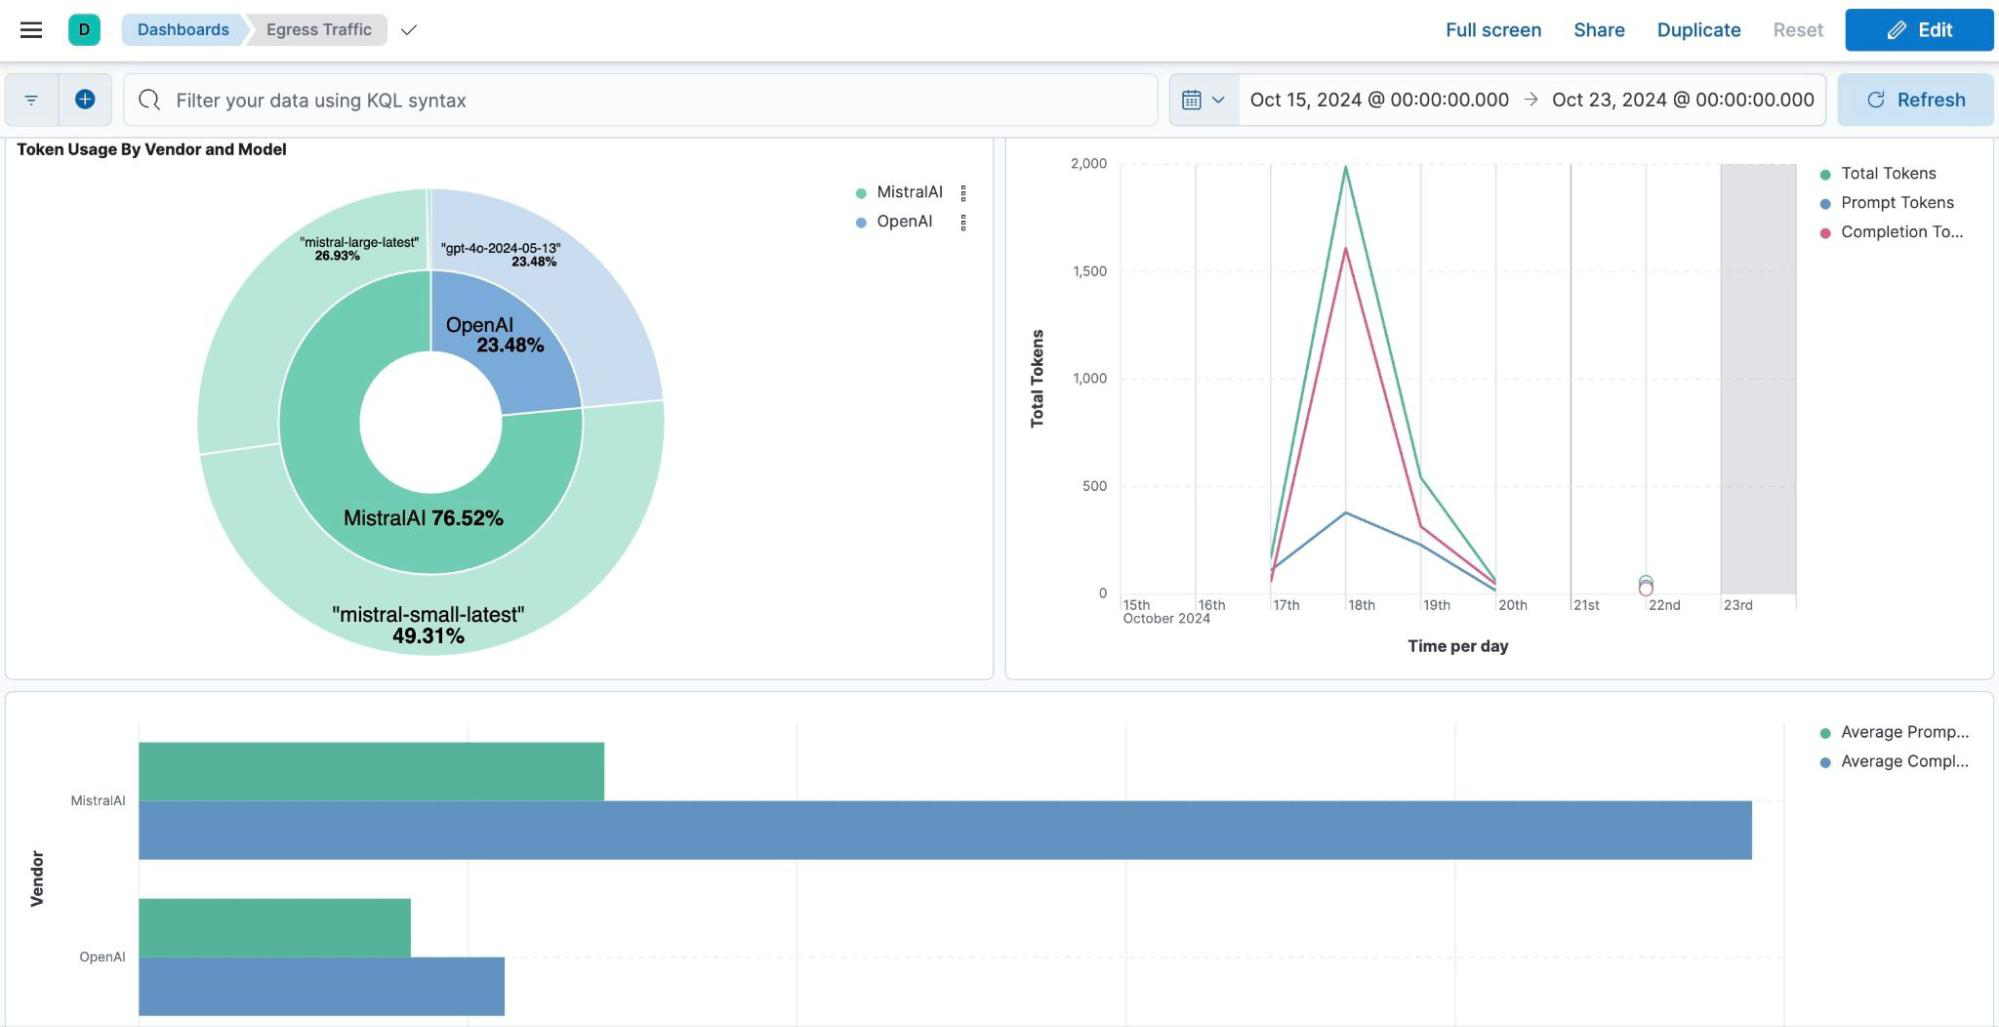Click the checkmark icon beside Egress Traffic
The height and width of the screenshot is (1027, 1999).
pyautogui.click(x=408, y=30)
